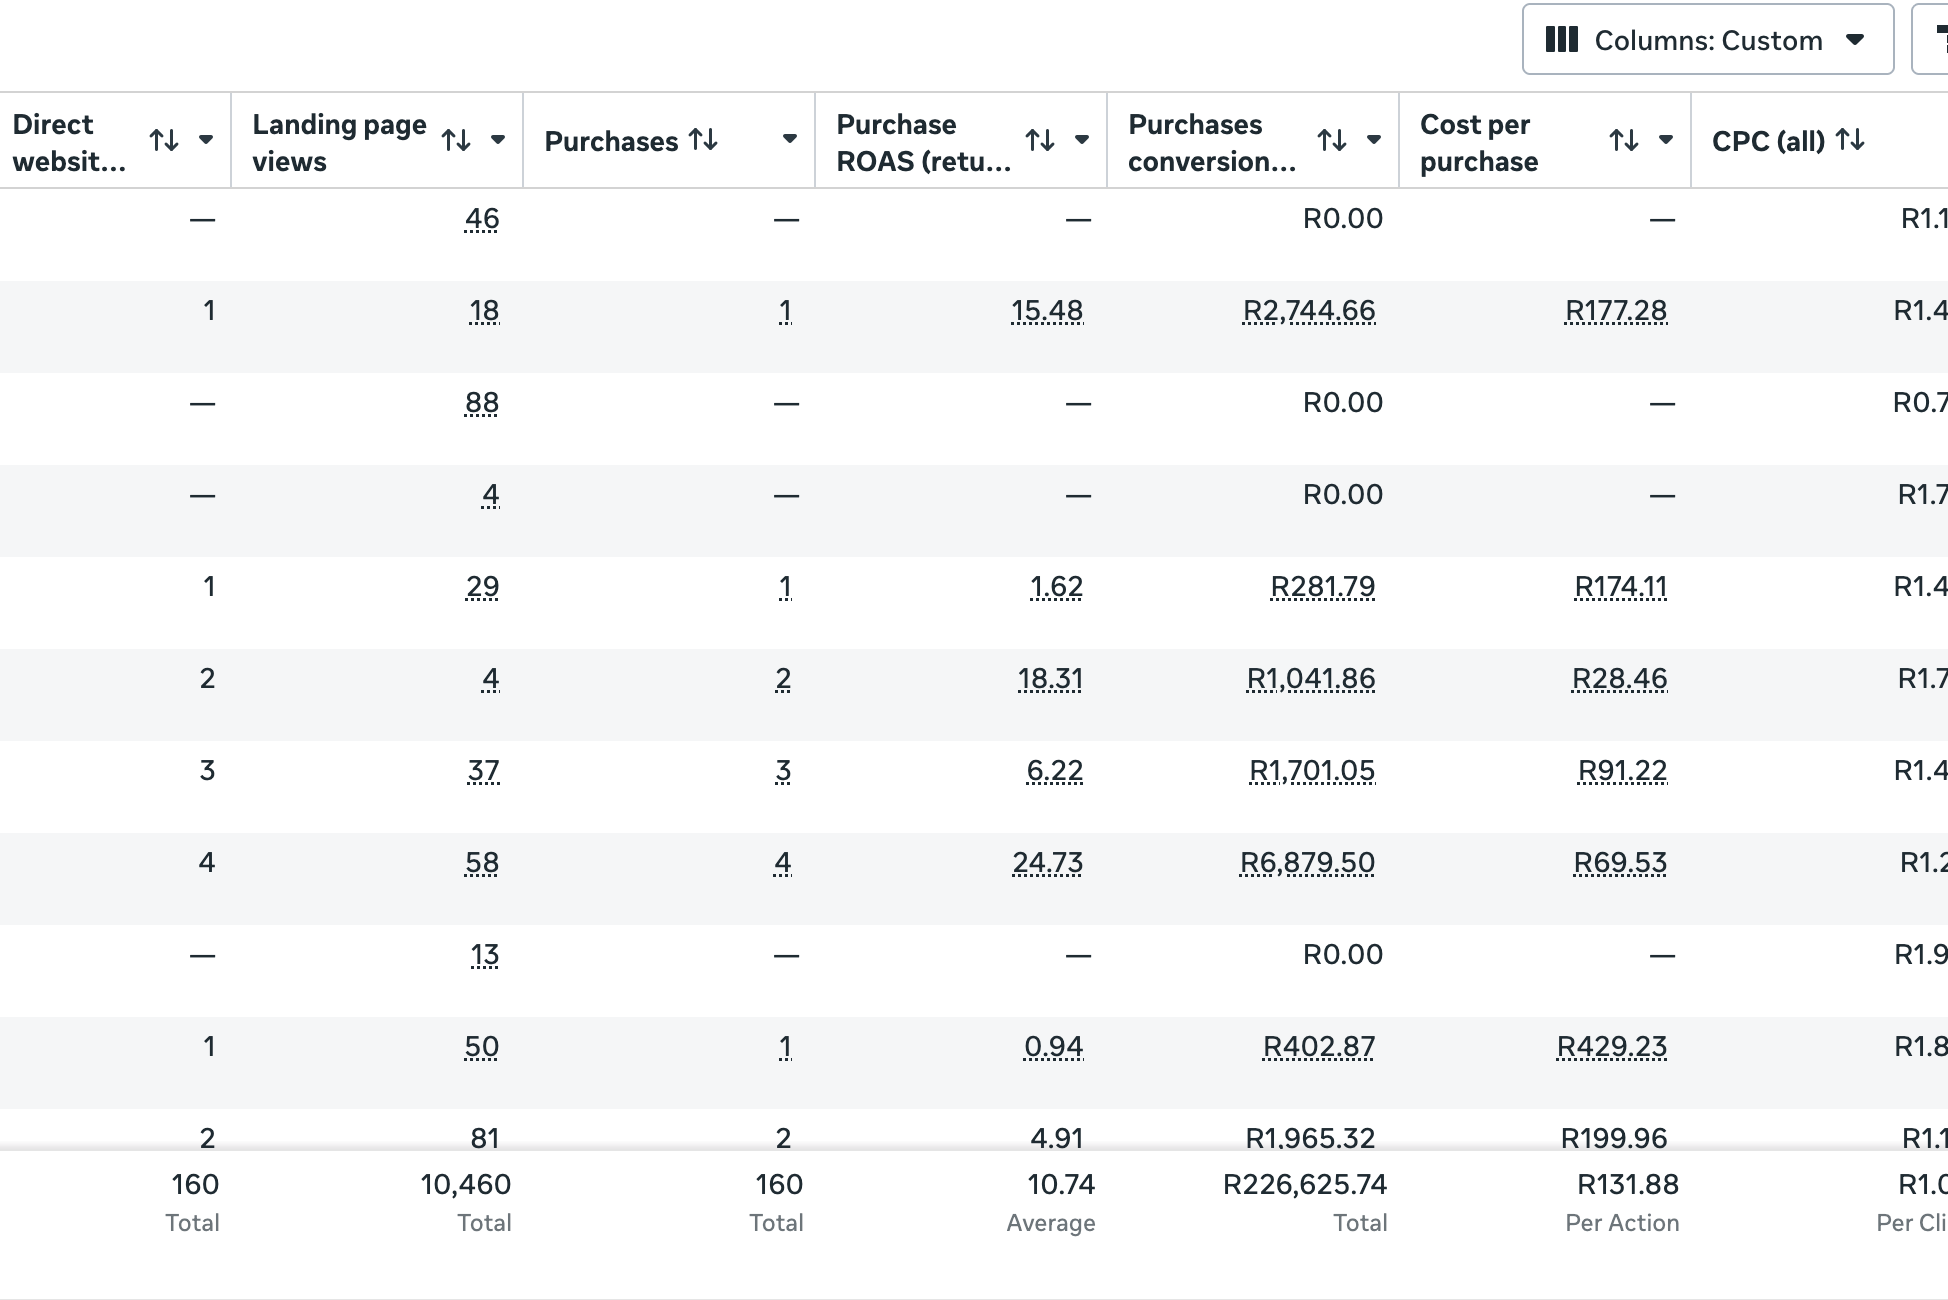Viewport: 1948px width, 1300px height.
Task: Select the 24.73 Purchase ROAS value
Action: coord(1047,861)
